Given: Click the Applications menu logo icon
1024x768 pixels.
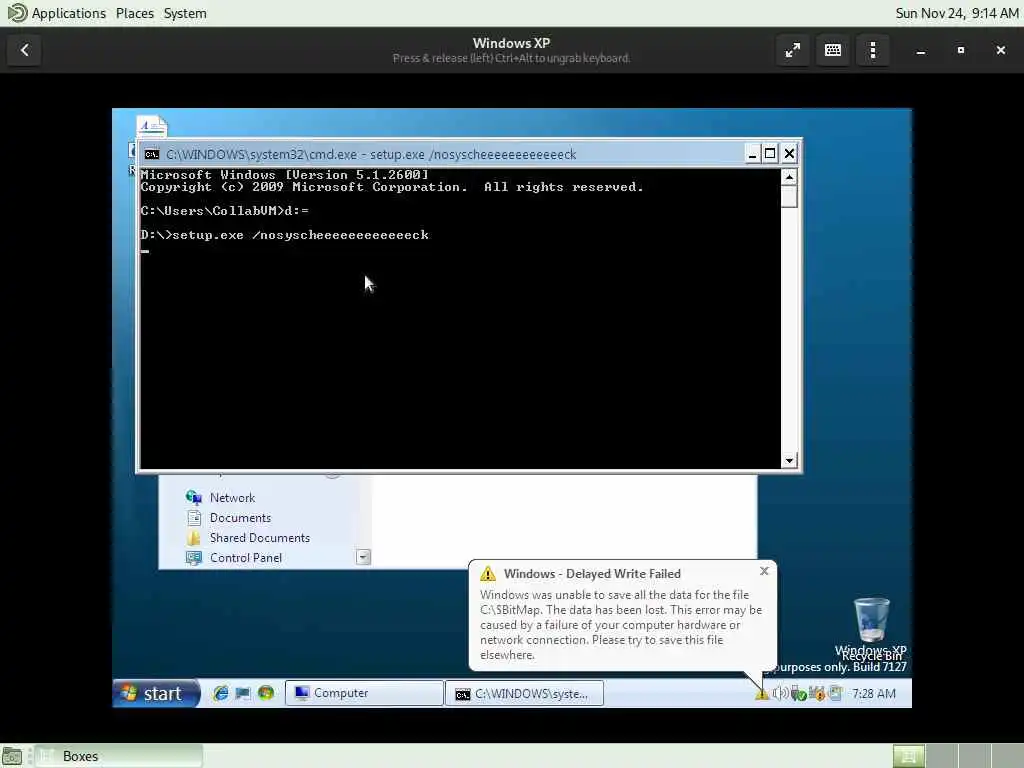Looking at the screenshot, I should (x=17, y=13).
